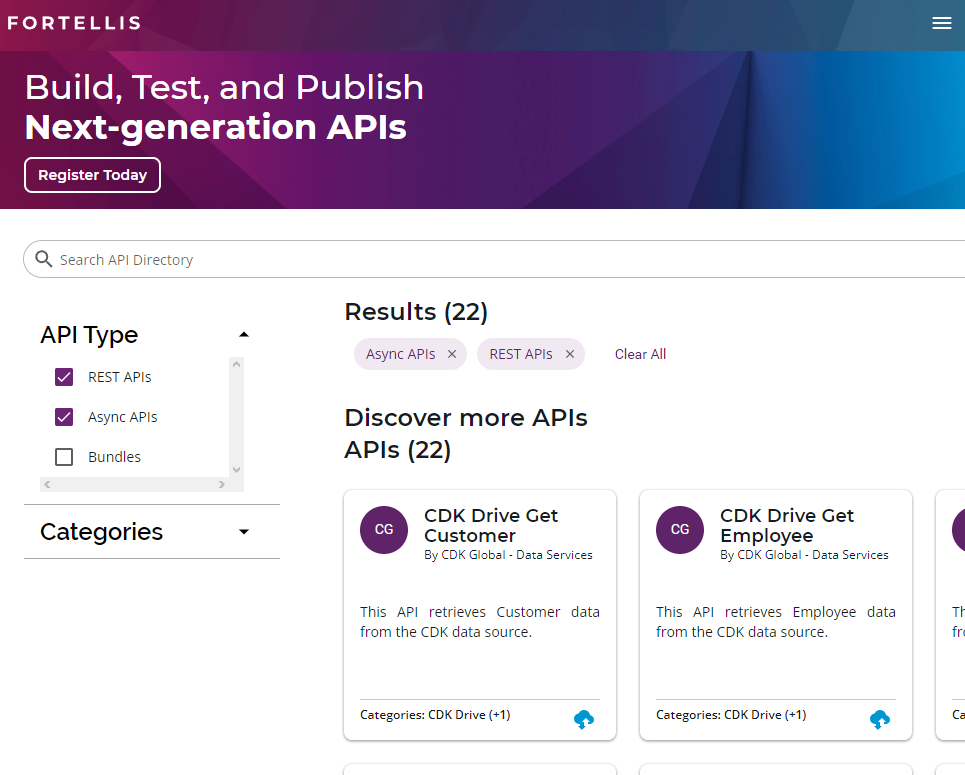Click CG avatar on Get Customer card
Viewport: 965px width, 775px height.
tap(384, 529)
